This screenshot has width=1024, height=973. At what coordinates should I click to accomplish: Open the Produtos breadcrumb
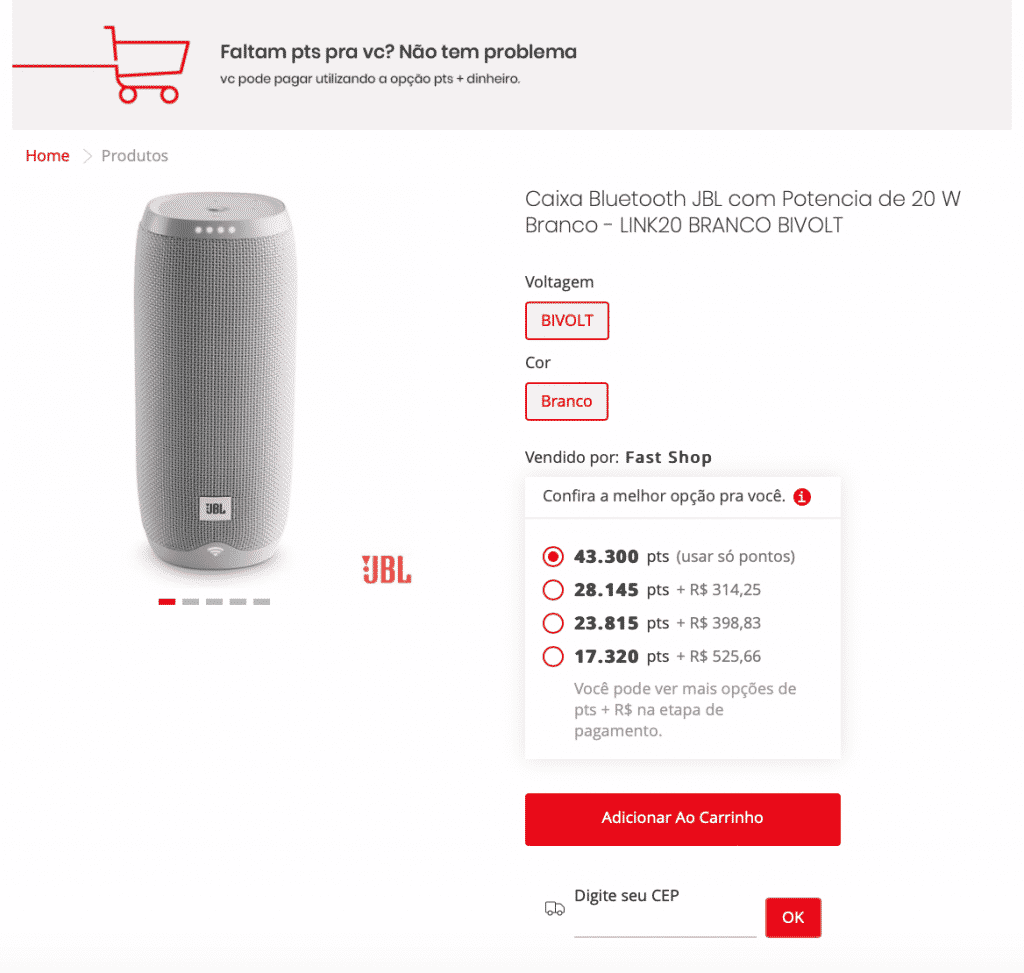click(x=135, y=156)
